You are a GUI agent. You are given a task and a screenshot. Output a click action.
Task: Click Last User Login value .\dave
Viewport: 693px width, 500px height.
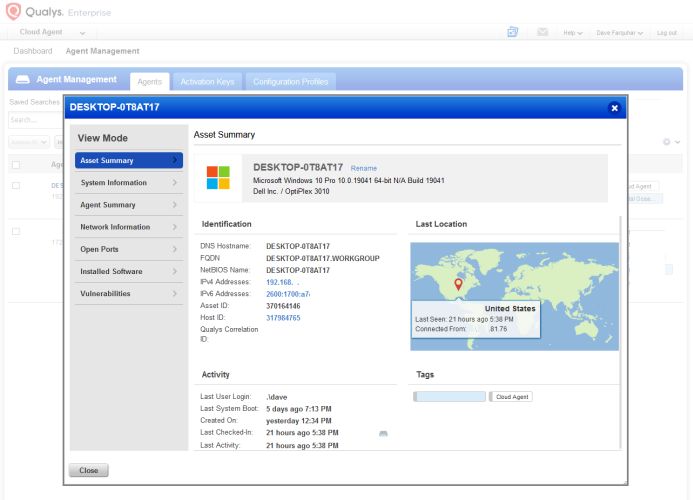point(277,397)
